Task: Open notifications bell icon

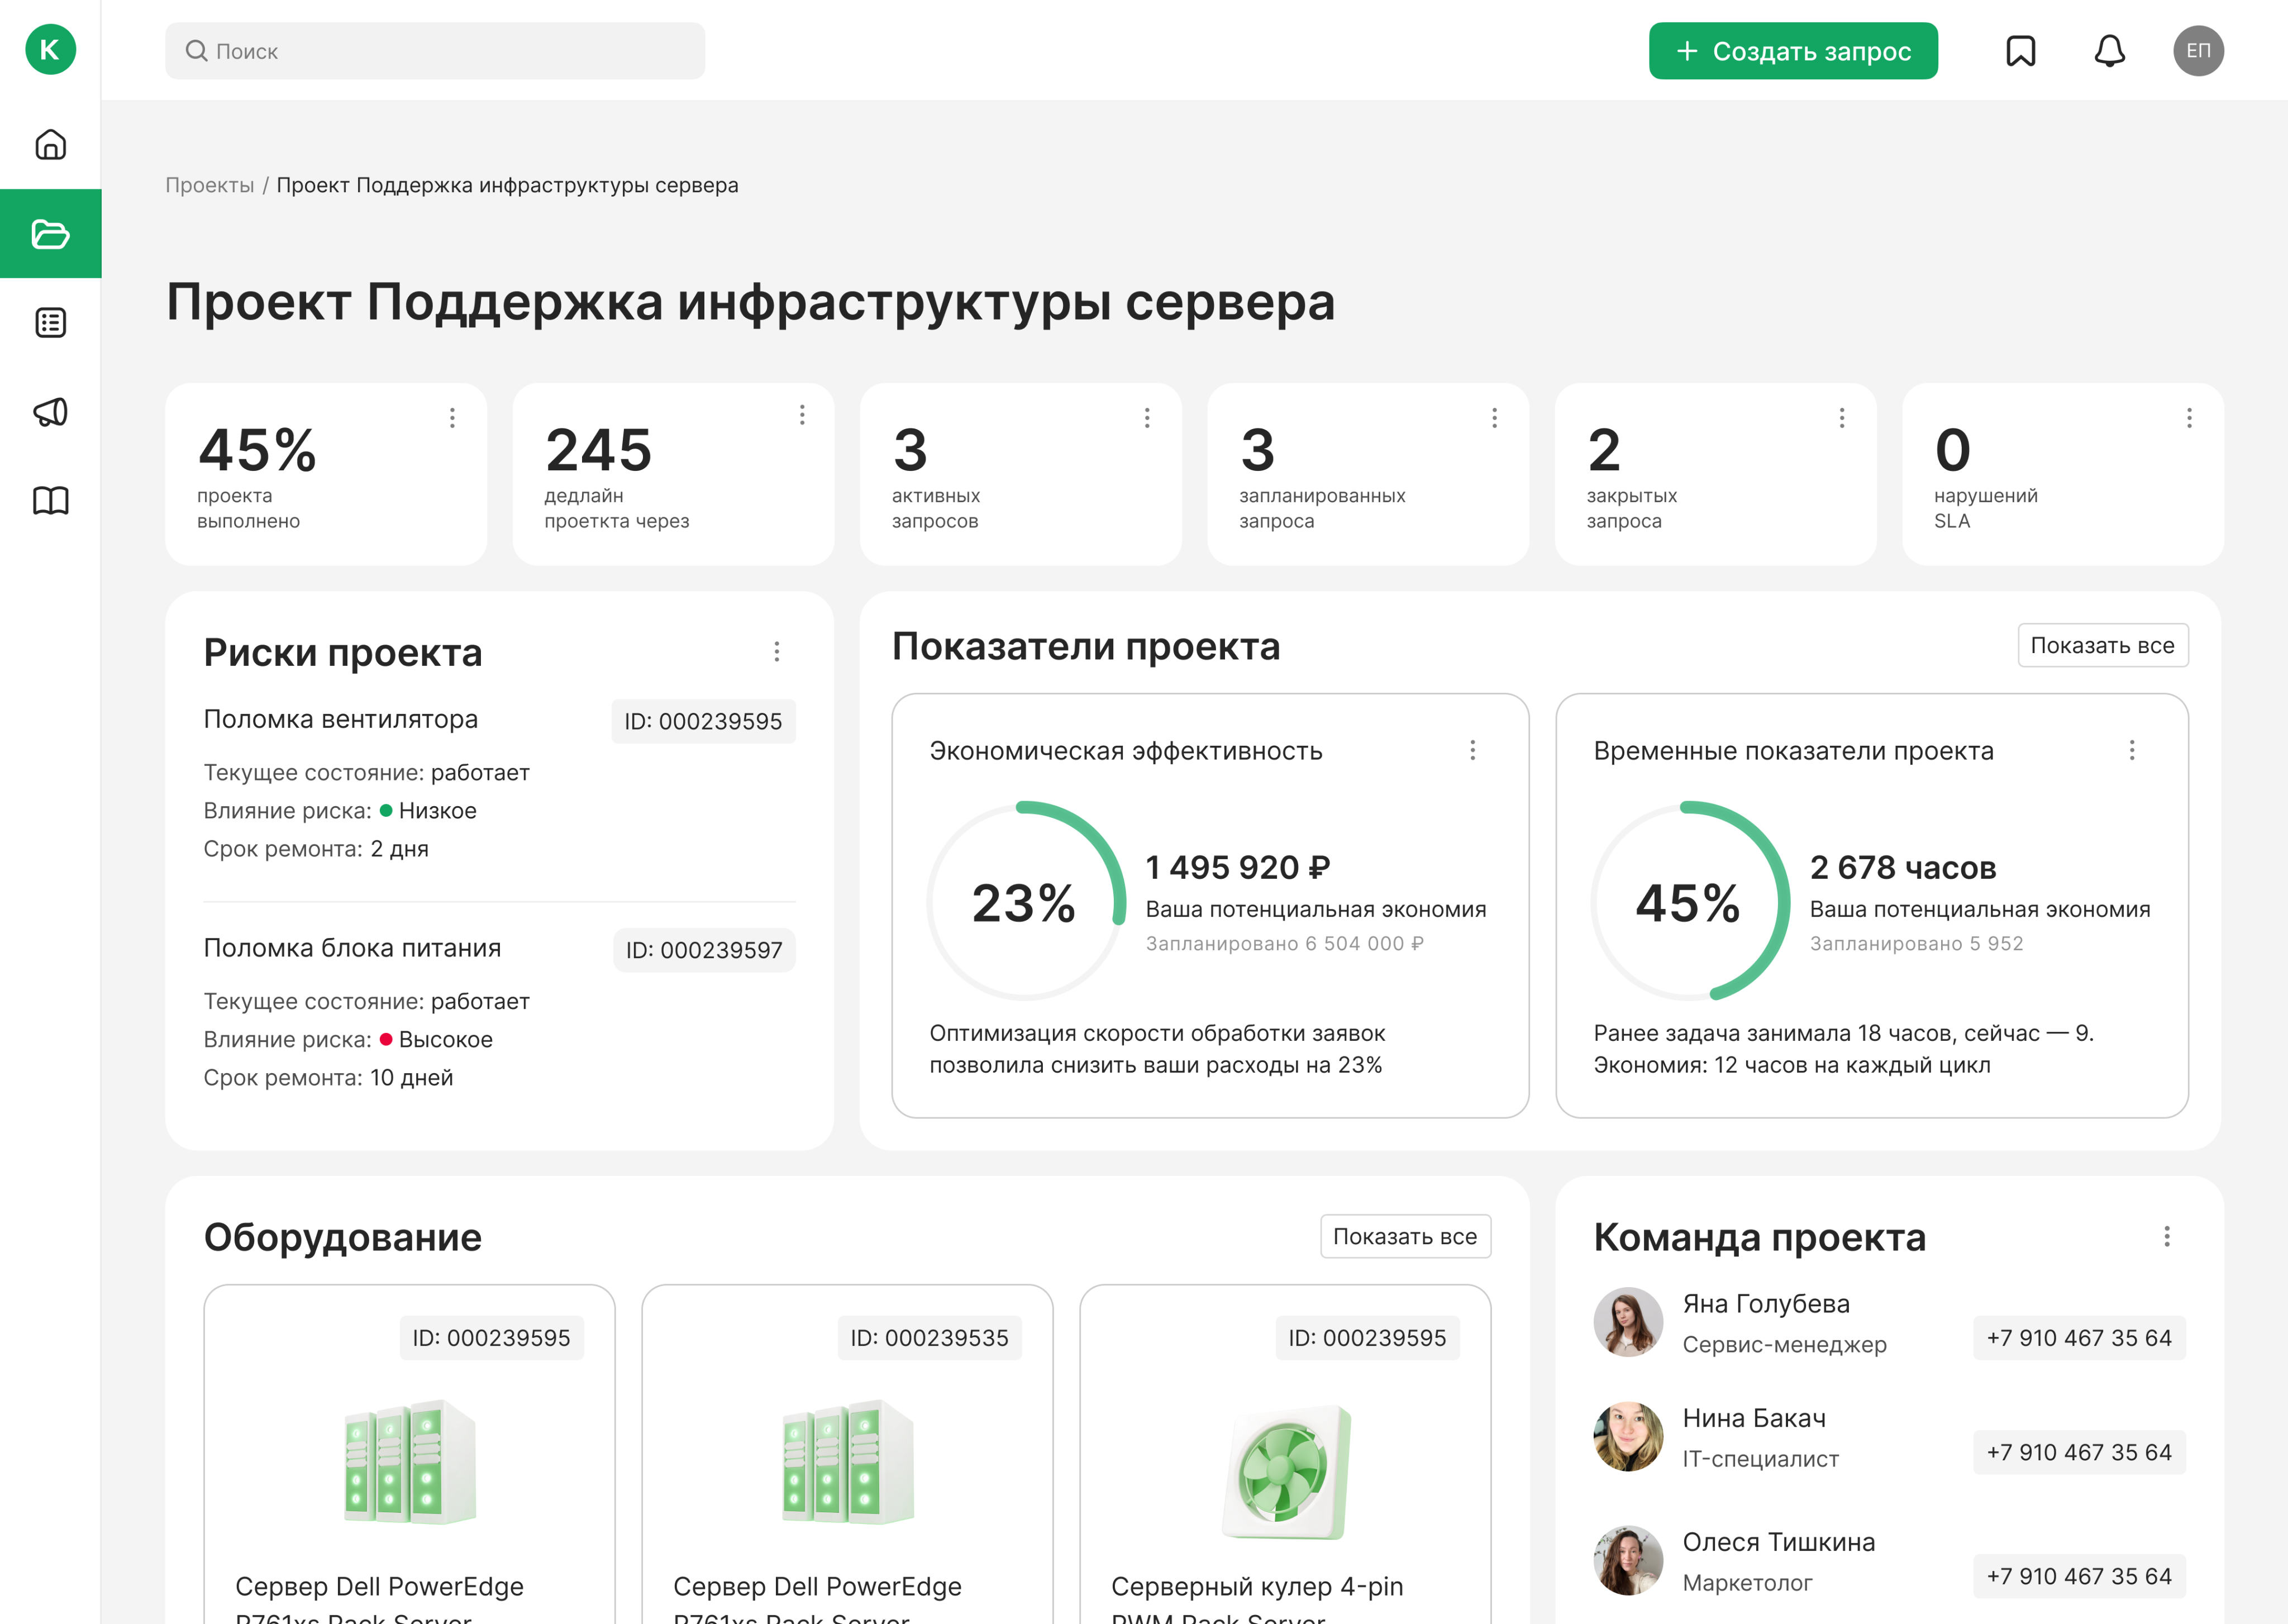Action: pos(2109,51)
